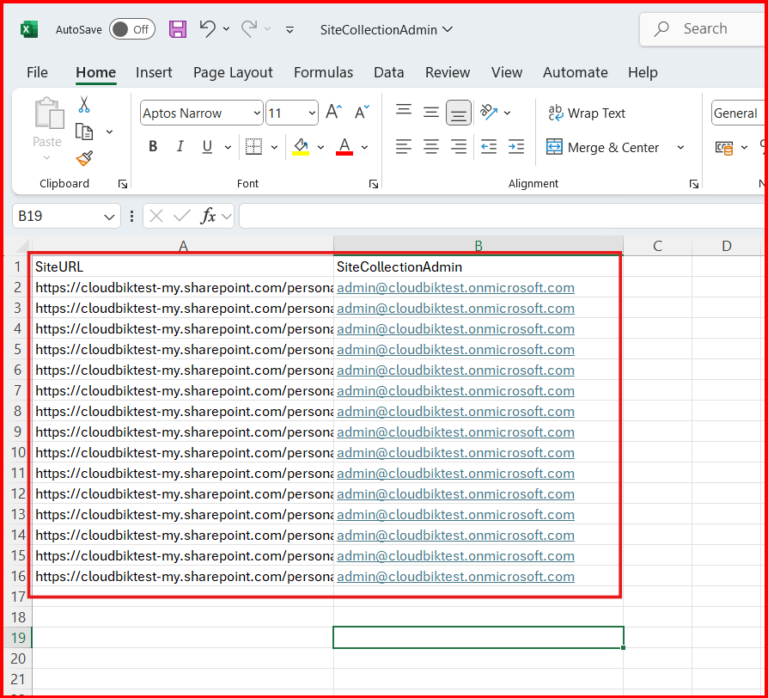Click the formula bar input area
Screen dimensions: 768x698
pos(502,216)
